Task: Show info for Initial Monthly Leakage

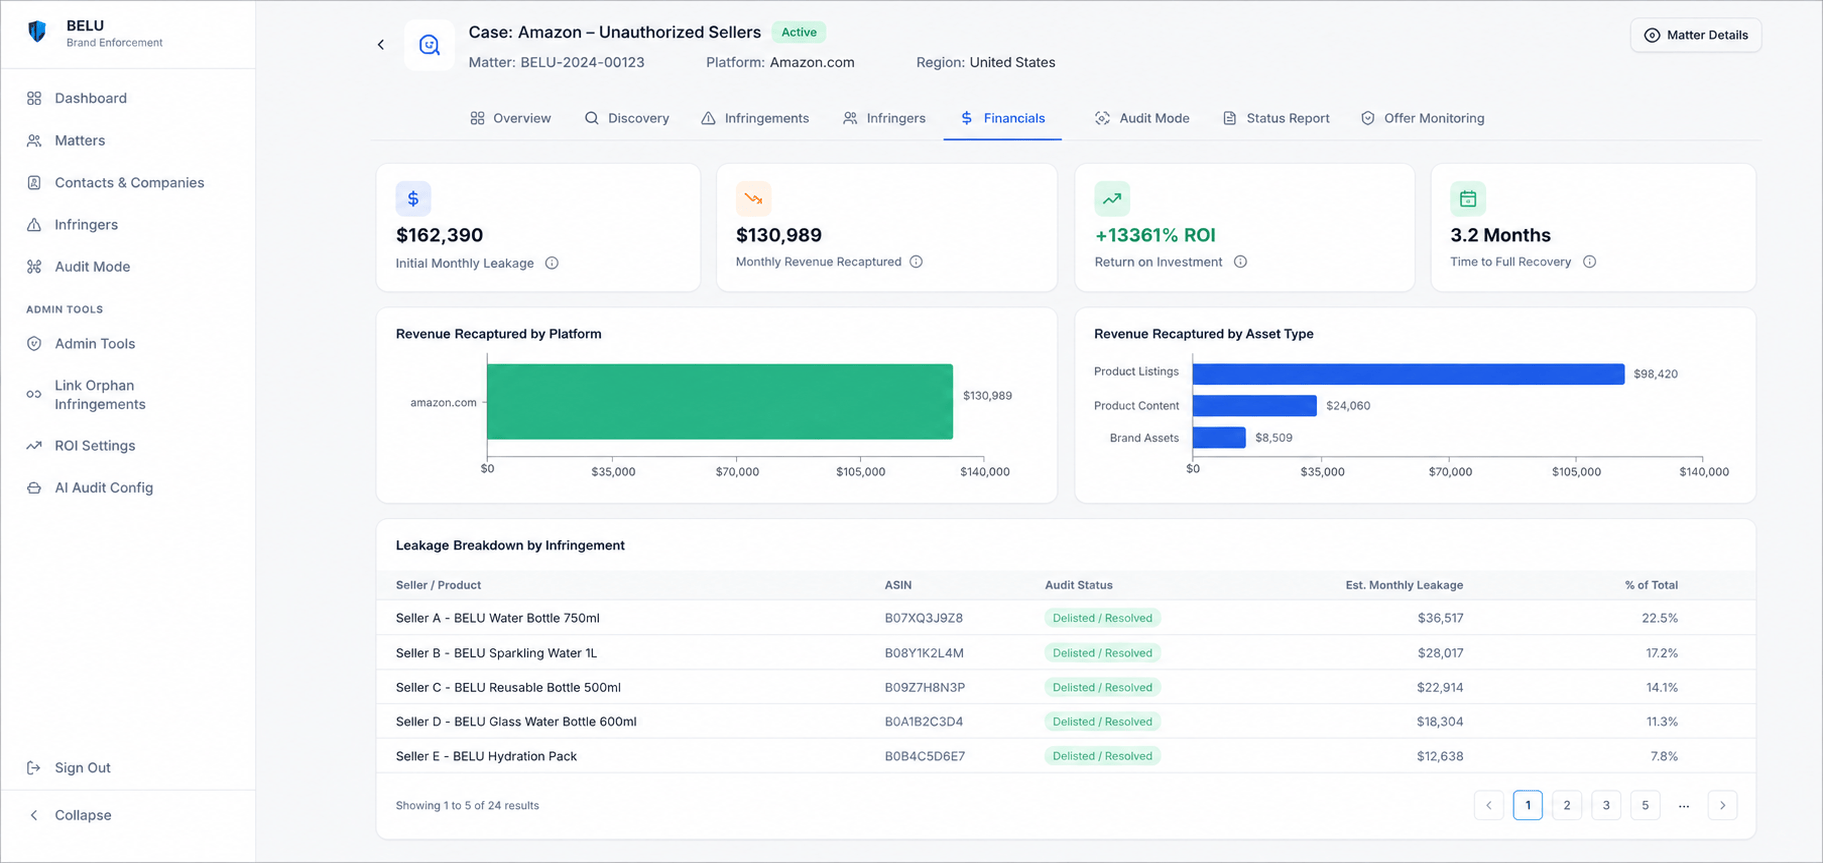Action: tap(552, 263)
